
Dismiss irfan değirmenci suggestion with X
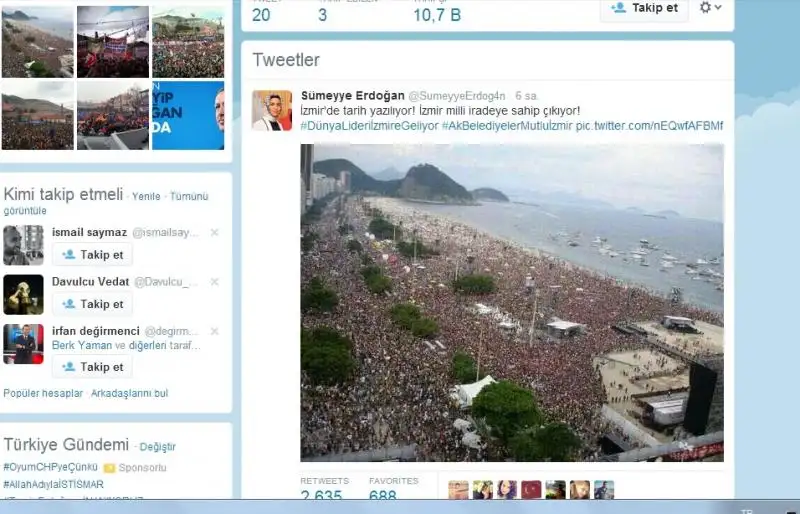pos(215,331)
